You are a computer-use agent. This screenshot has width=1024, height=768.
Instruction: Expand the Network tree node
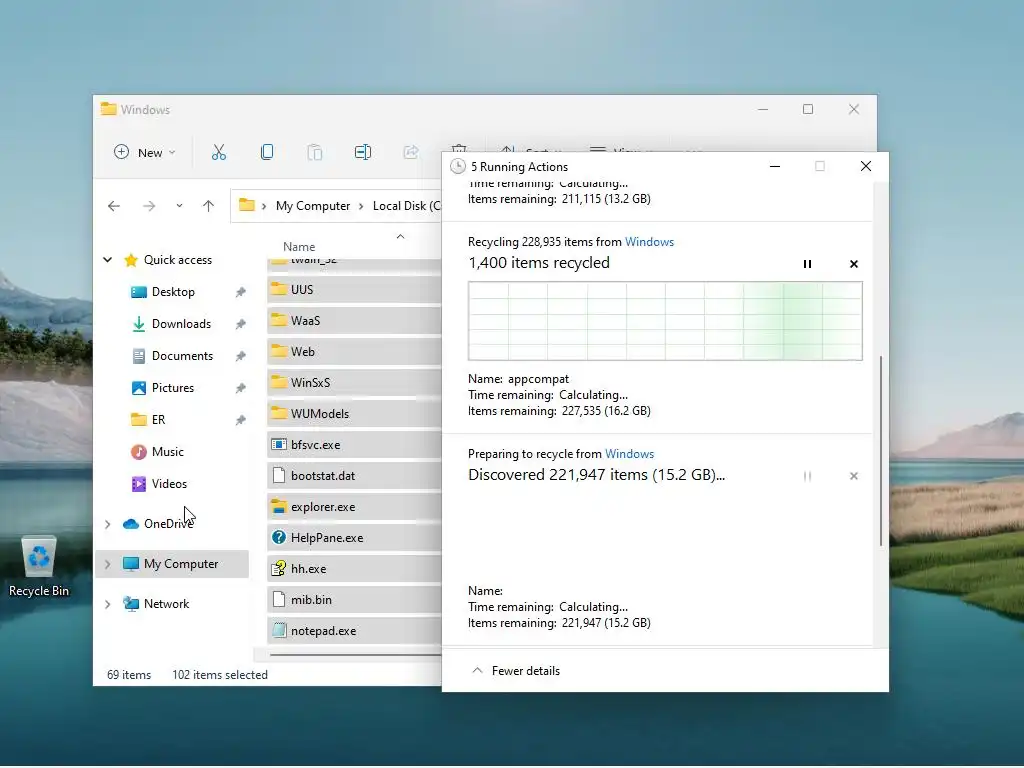click(108, 604)
